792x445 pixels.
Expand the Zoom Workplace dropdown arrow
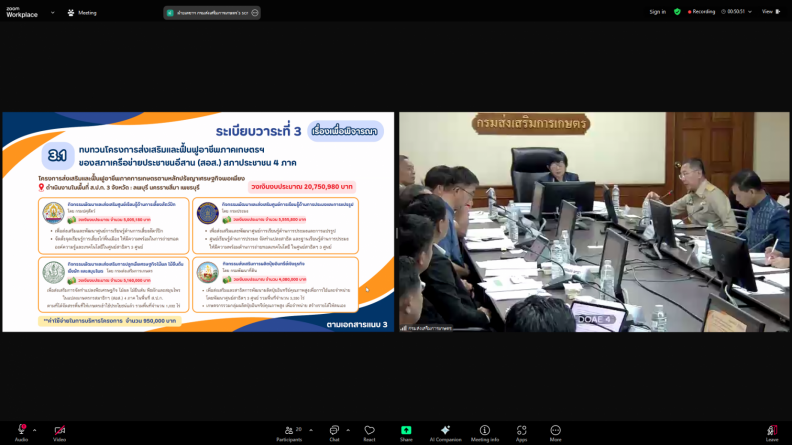tap(53, 13)
